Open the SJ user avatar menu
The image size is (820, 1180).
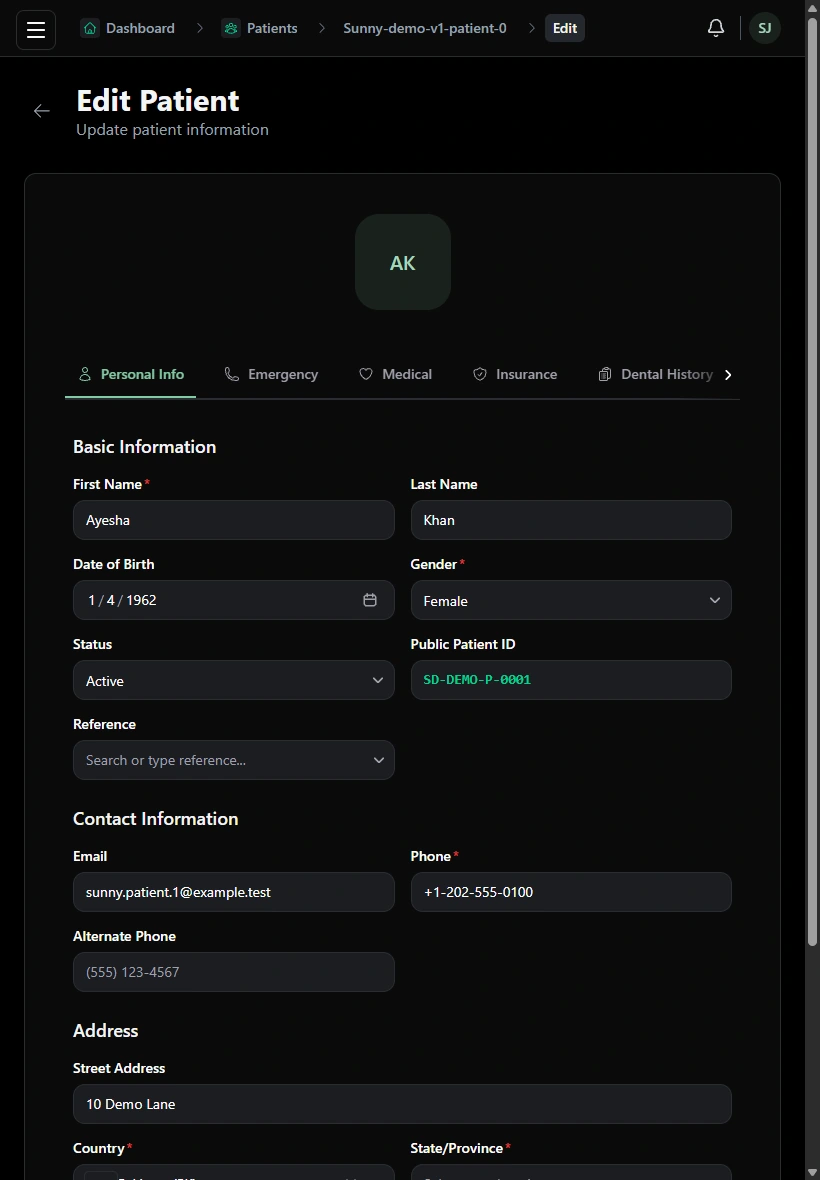(x=764, y=29)
